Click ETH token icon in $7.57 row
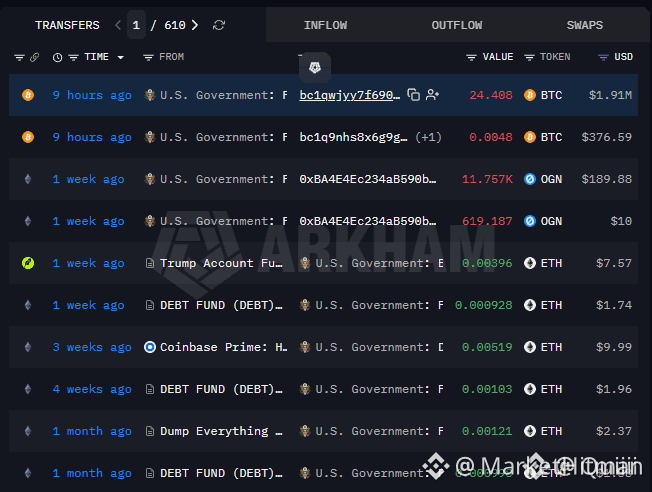Screen dimensions: 652x492 tap(530, 263)
